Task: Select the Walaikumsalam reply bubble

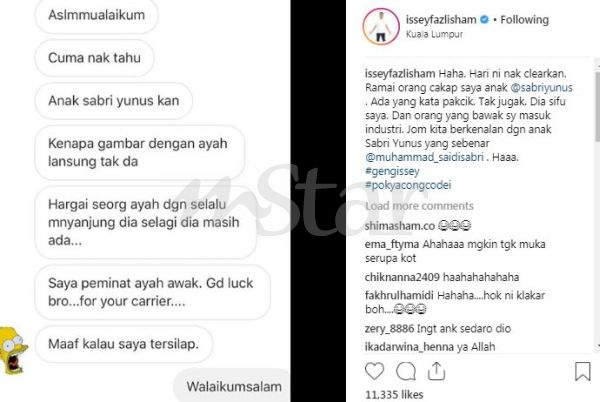Action: (x=232, y=386)
